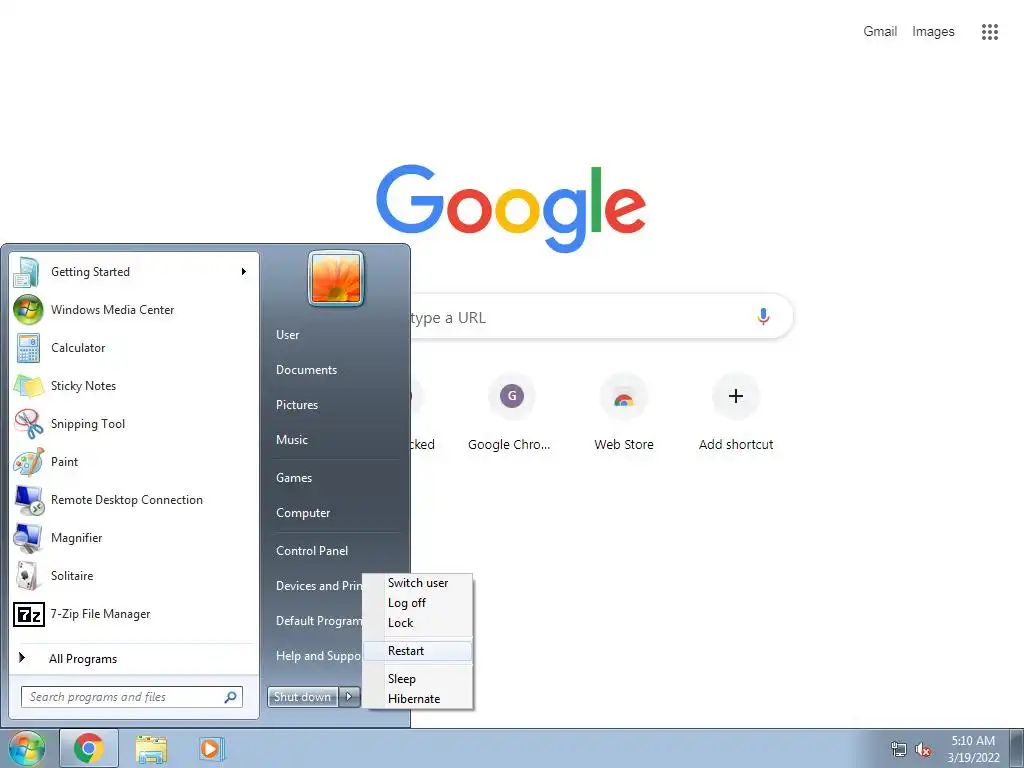This screenshot has height=768, width=1024.
Task: Open Pictures library
Action: pos(296,405)
